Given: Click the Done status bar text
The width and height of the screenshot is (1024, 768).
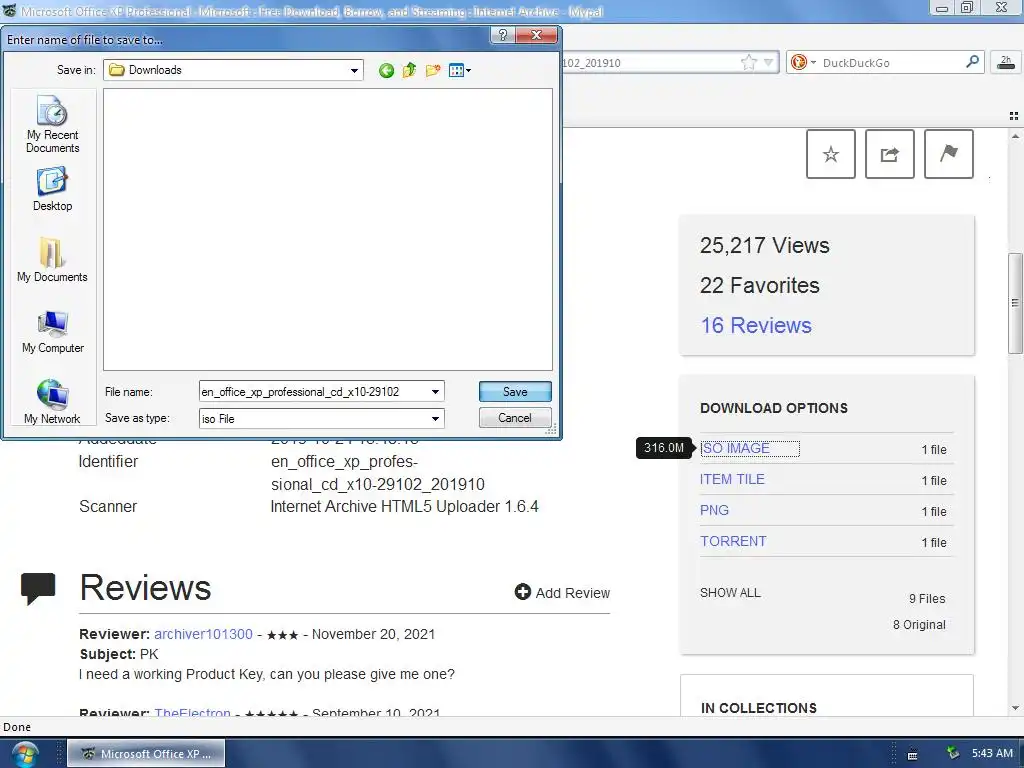Looking at the screenshot, I should click(17, 727).
